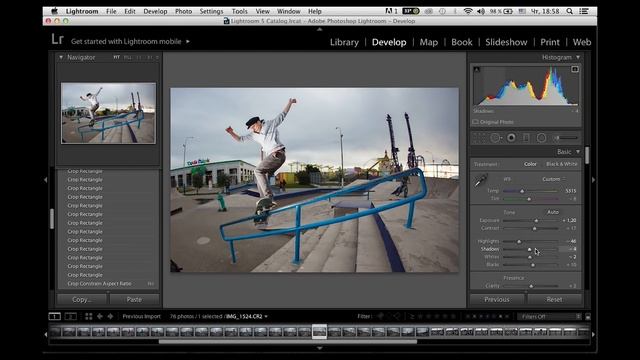Click the Highlights slider handle

pyautogui.click(x=519, y=241)
